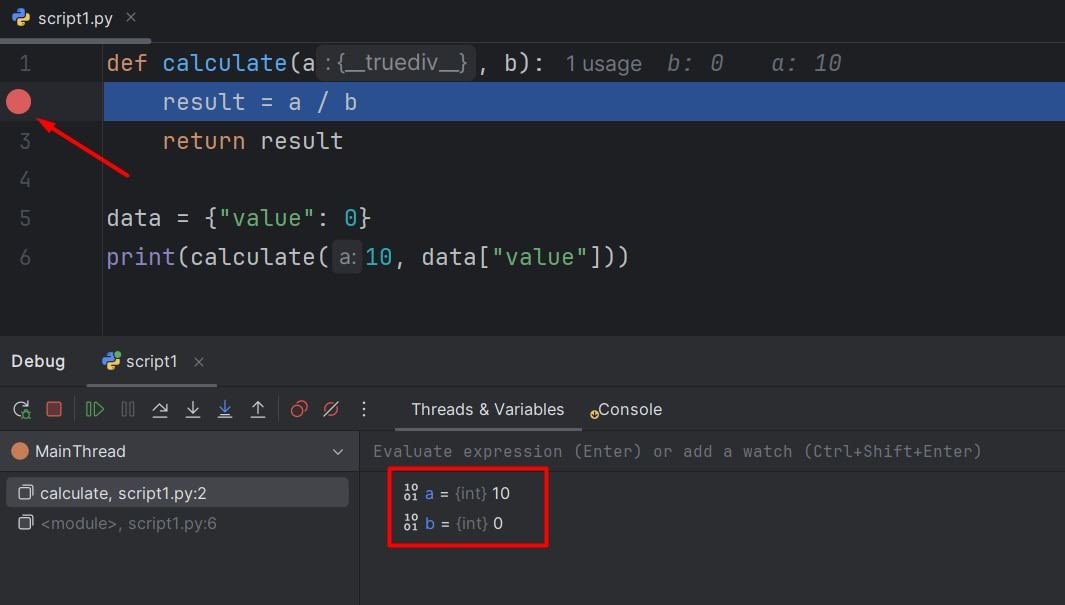The image size is (1065, 605).
Task: Click line number 3 in gutter
Action: (25, 141)
